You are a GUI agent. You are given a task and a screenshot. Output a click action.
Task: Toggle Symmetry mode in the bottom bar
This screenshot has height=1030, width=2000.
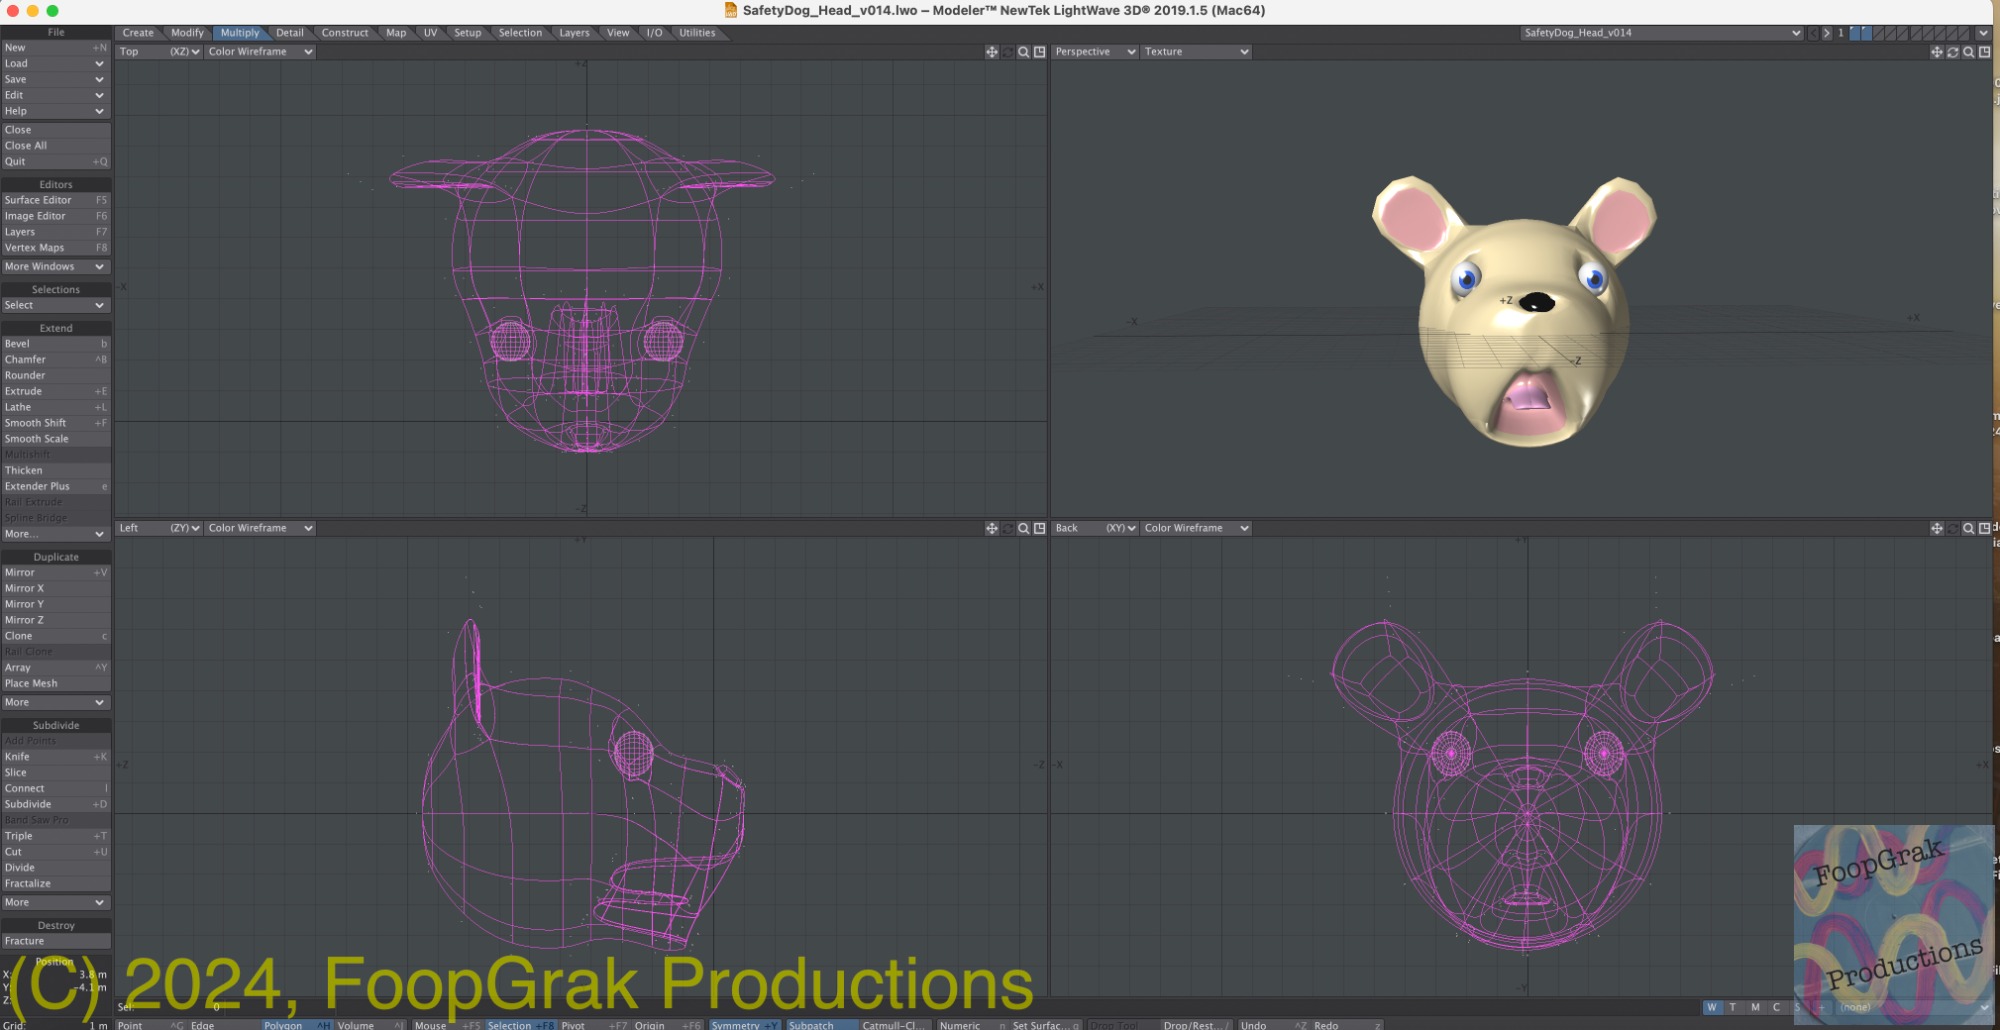[x=744, y=1025]
